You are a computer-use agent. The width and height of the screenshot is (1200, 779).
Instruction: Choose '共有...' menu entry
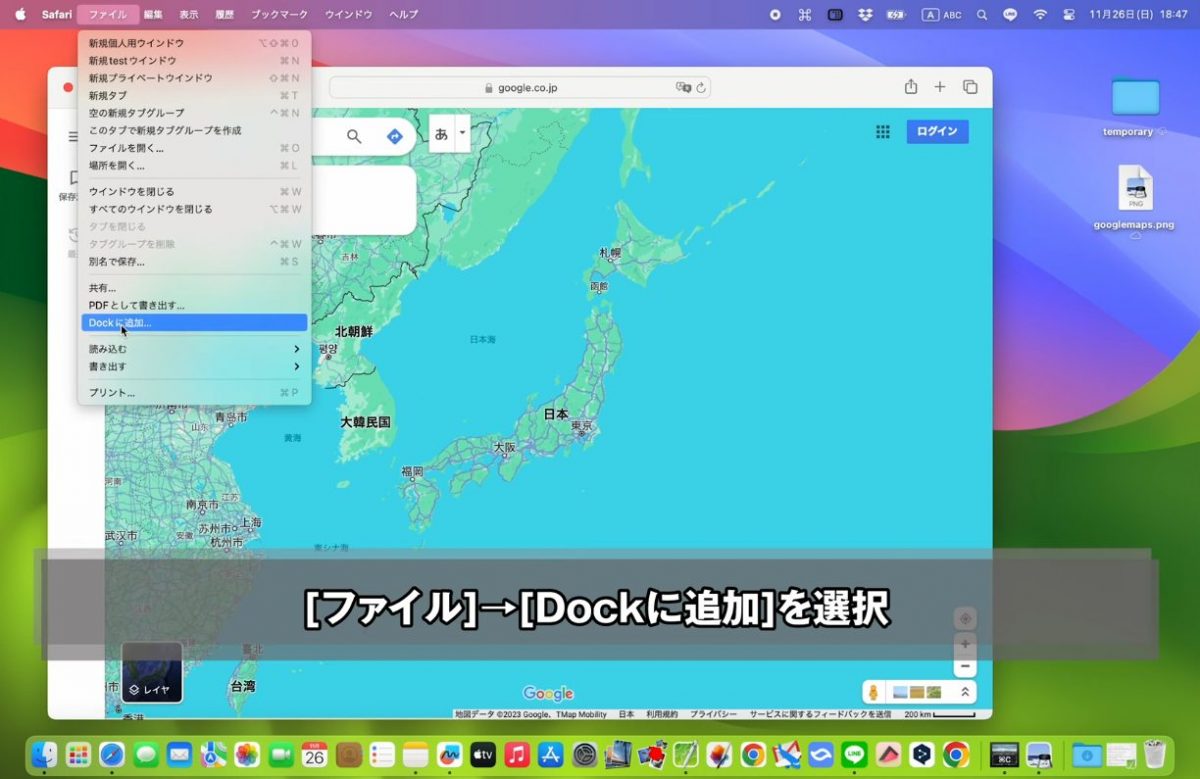pyautogui.click(x=194, y=288)
